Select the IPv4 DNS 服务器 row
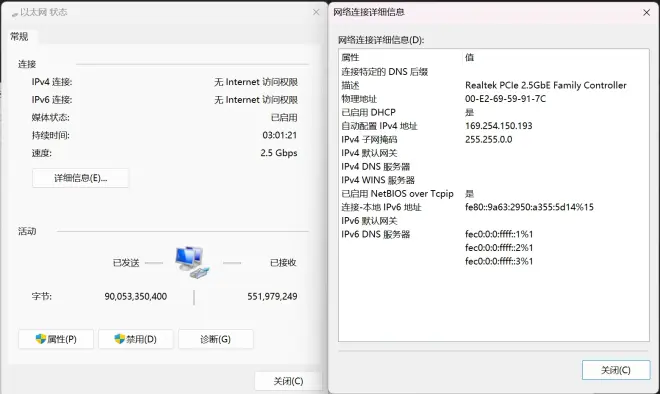Image resolution: width=660 pixels, height=394 pixels. coord(493,166)
